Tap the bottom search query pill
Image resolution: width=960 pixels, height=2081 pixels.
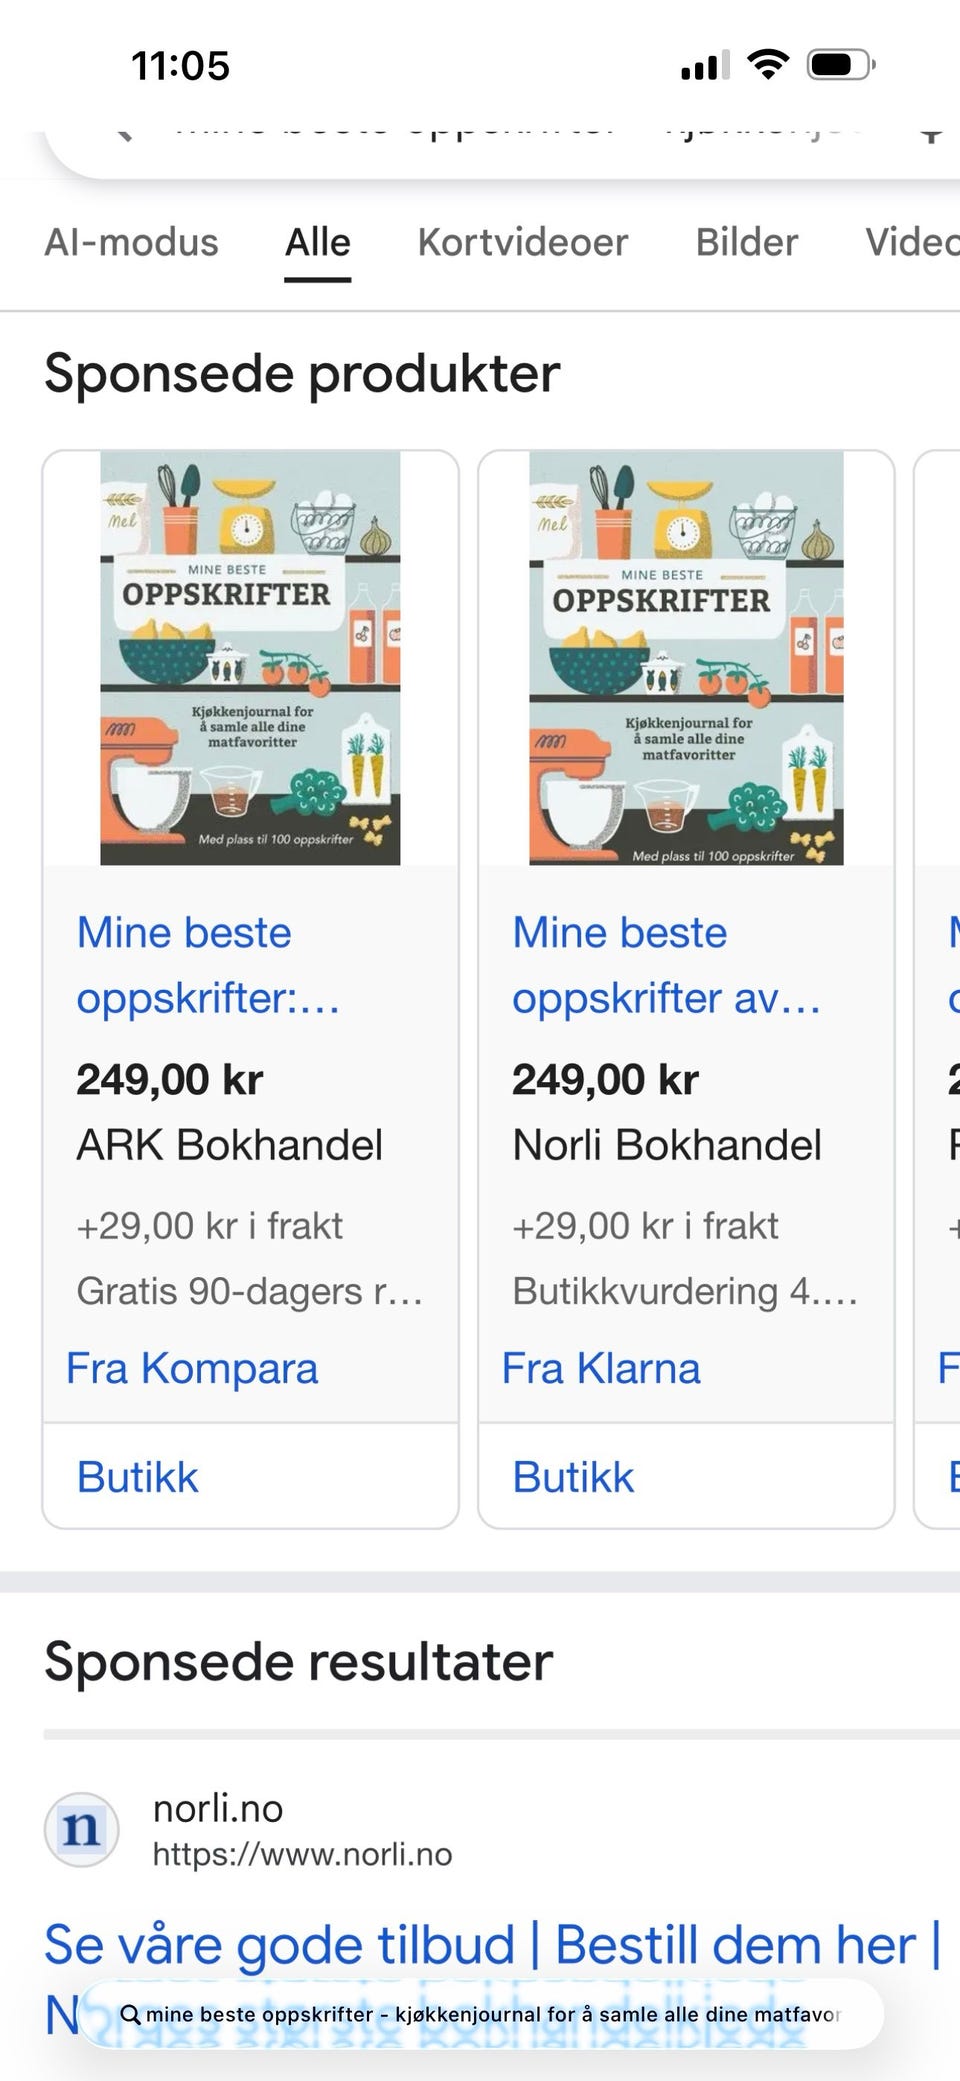pyautogui.click(x=480, y=2014)
